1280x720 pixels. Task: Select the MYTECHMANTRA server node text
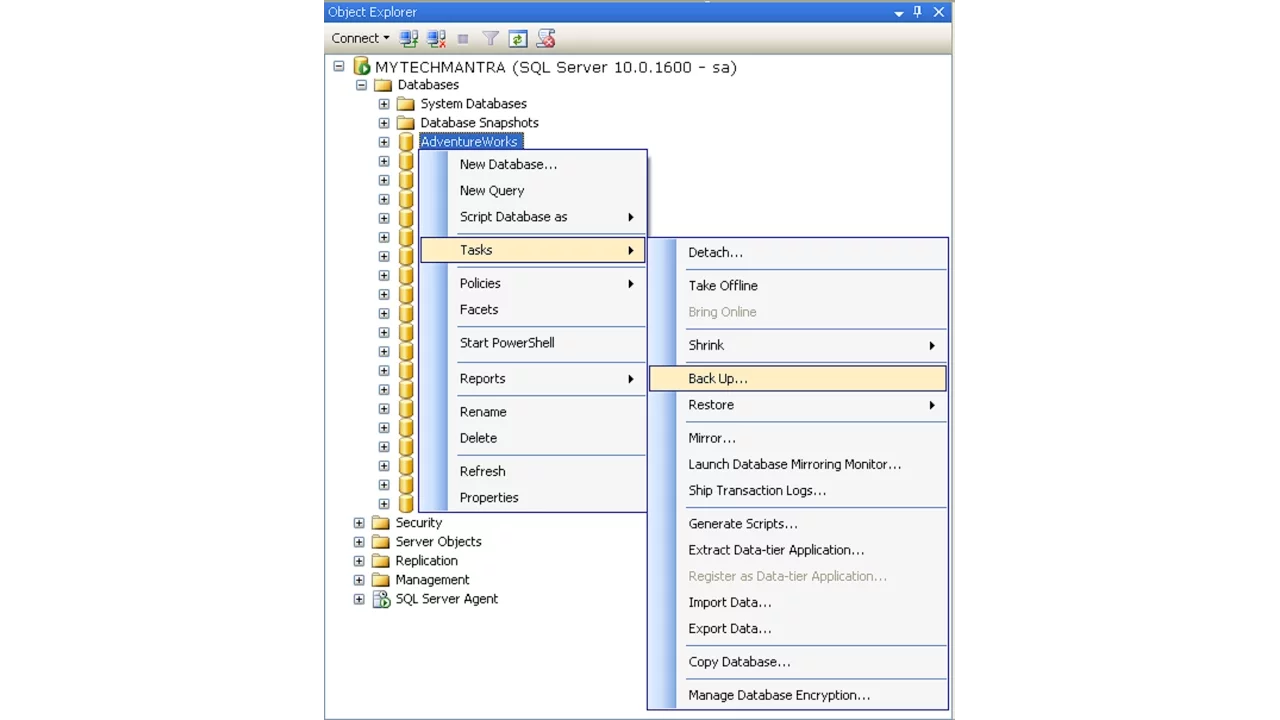556,67
